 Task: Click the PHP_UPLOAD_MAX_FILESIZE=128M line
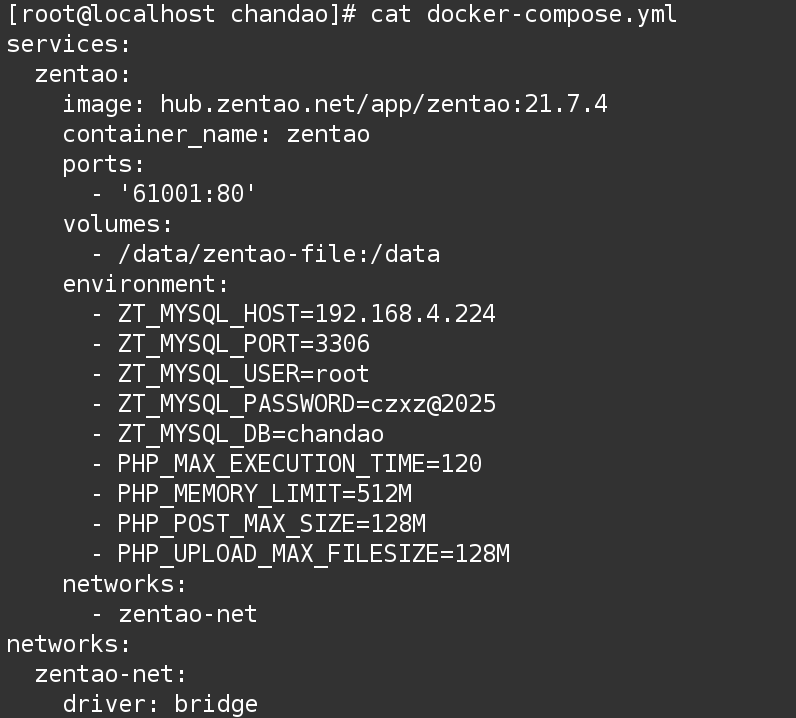tap(314, 554)
